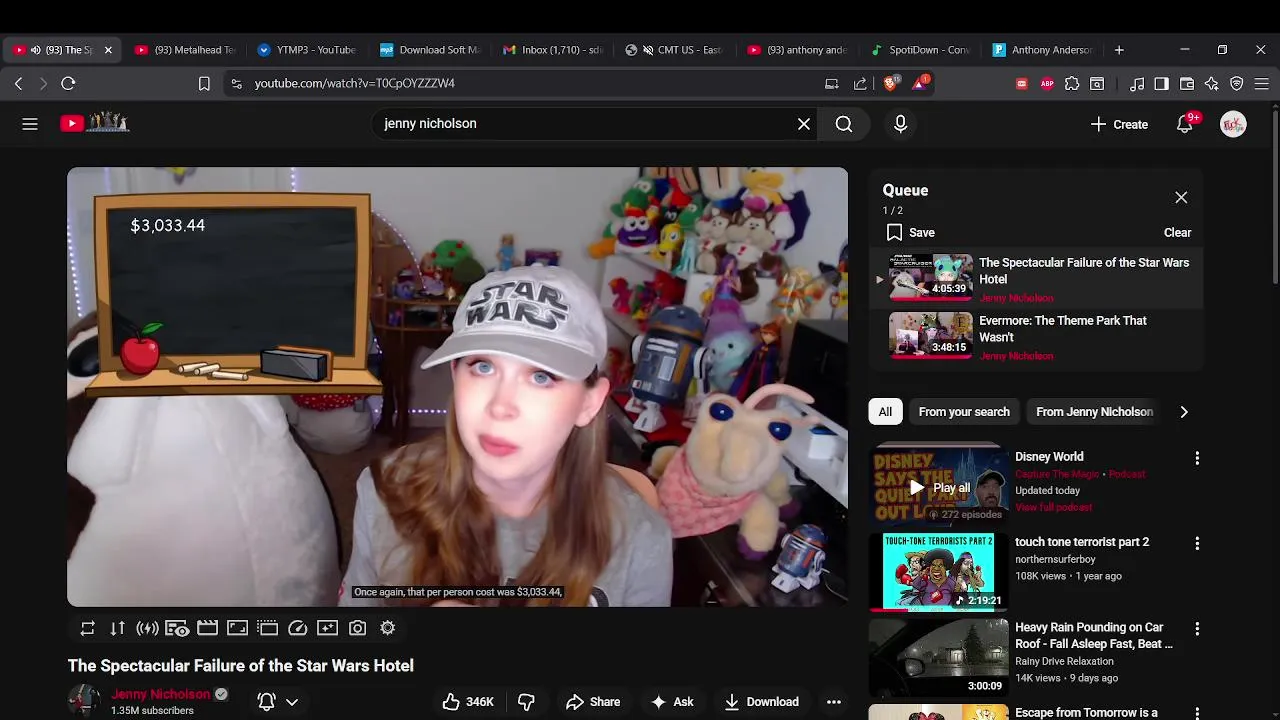
Task: Open the pop-up player icon
Action: 267,628
